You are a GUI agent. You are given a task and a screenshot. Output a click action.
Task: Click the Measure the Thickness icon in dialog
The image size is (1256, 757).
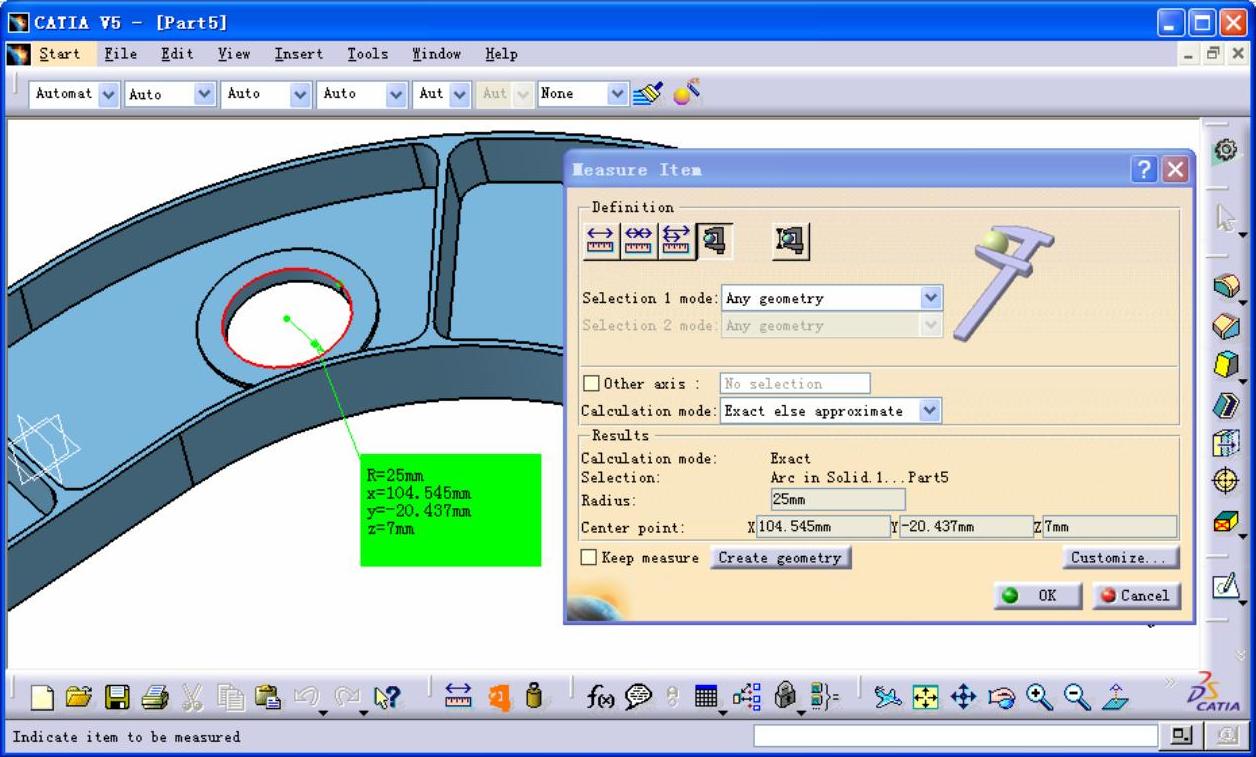[x=790, y=241]
